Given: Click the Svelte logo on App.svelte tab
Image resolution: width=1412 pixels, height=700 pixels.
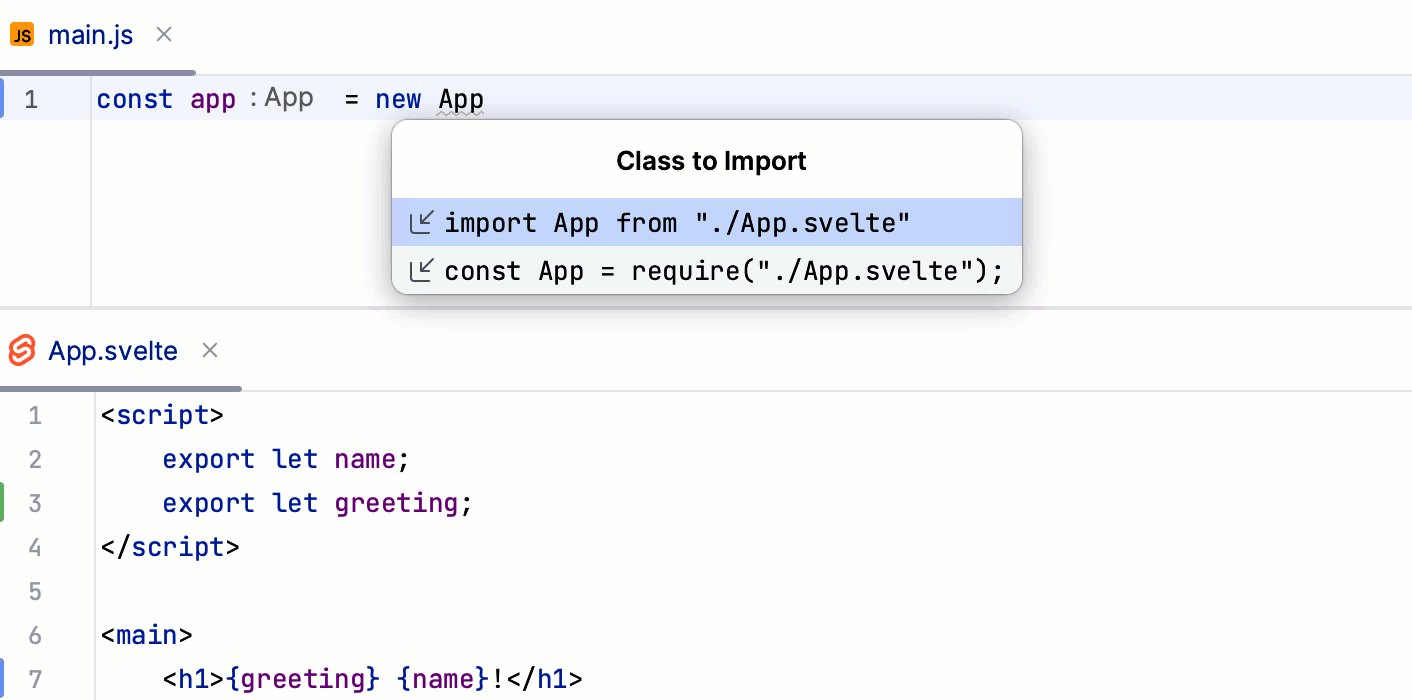Looking at the screenshot, I should click(x=20, y=351).
